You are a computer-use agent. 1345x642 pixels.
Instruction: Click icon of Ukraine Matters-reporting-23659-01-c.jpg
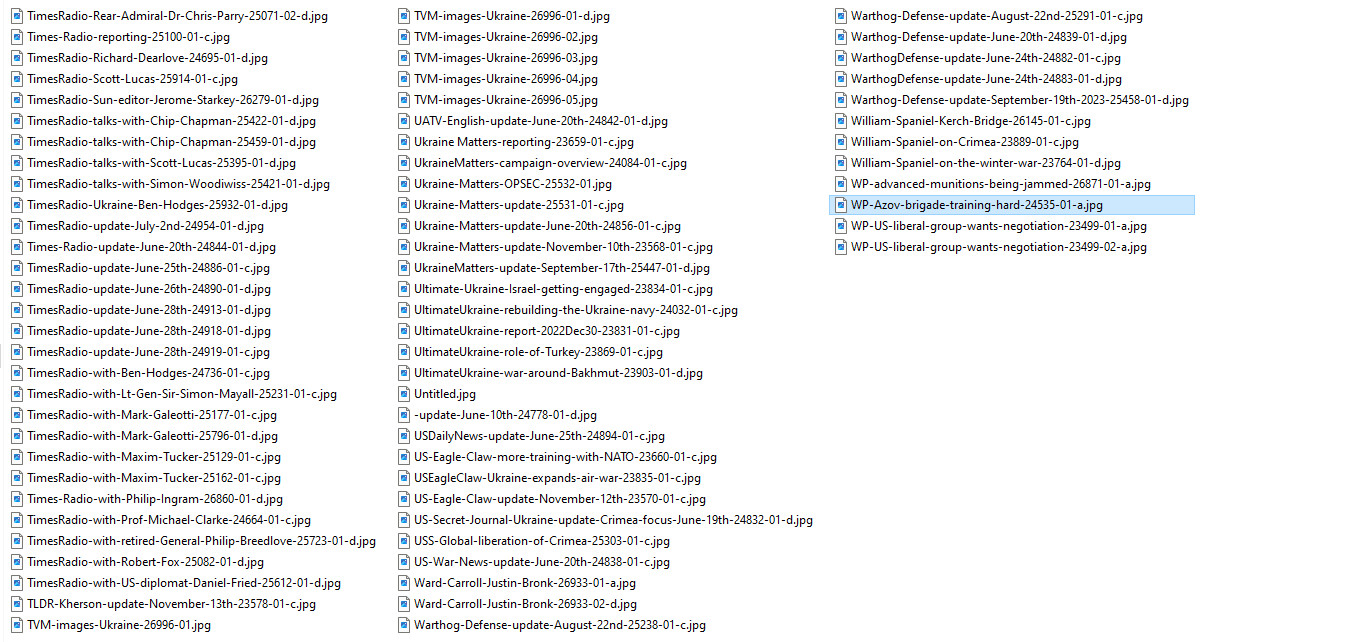pos(404,142)
